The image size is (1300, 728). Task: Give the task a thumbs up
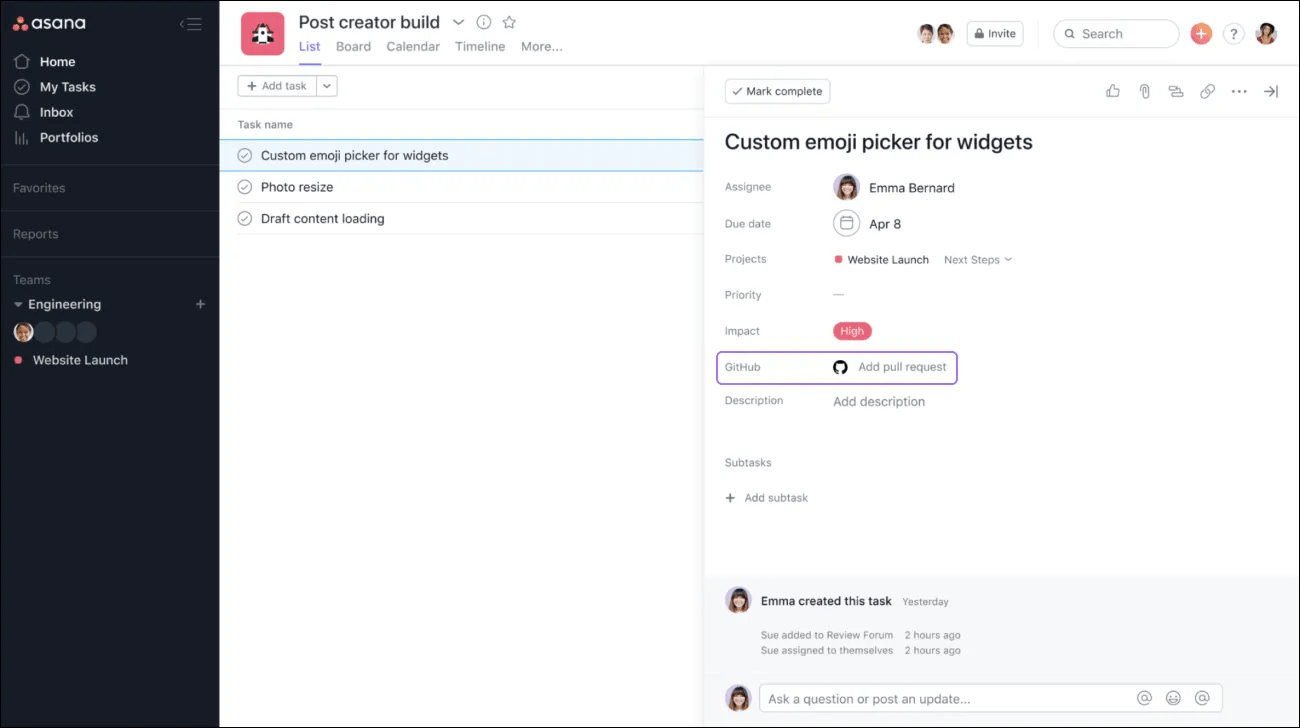[1113, 91]
